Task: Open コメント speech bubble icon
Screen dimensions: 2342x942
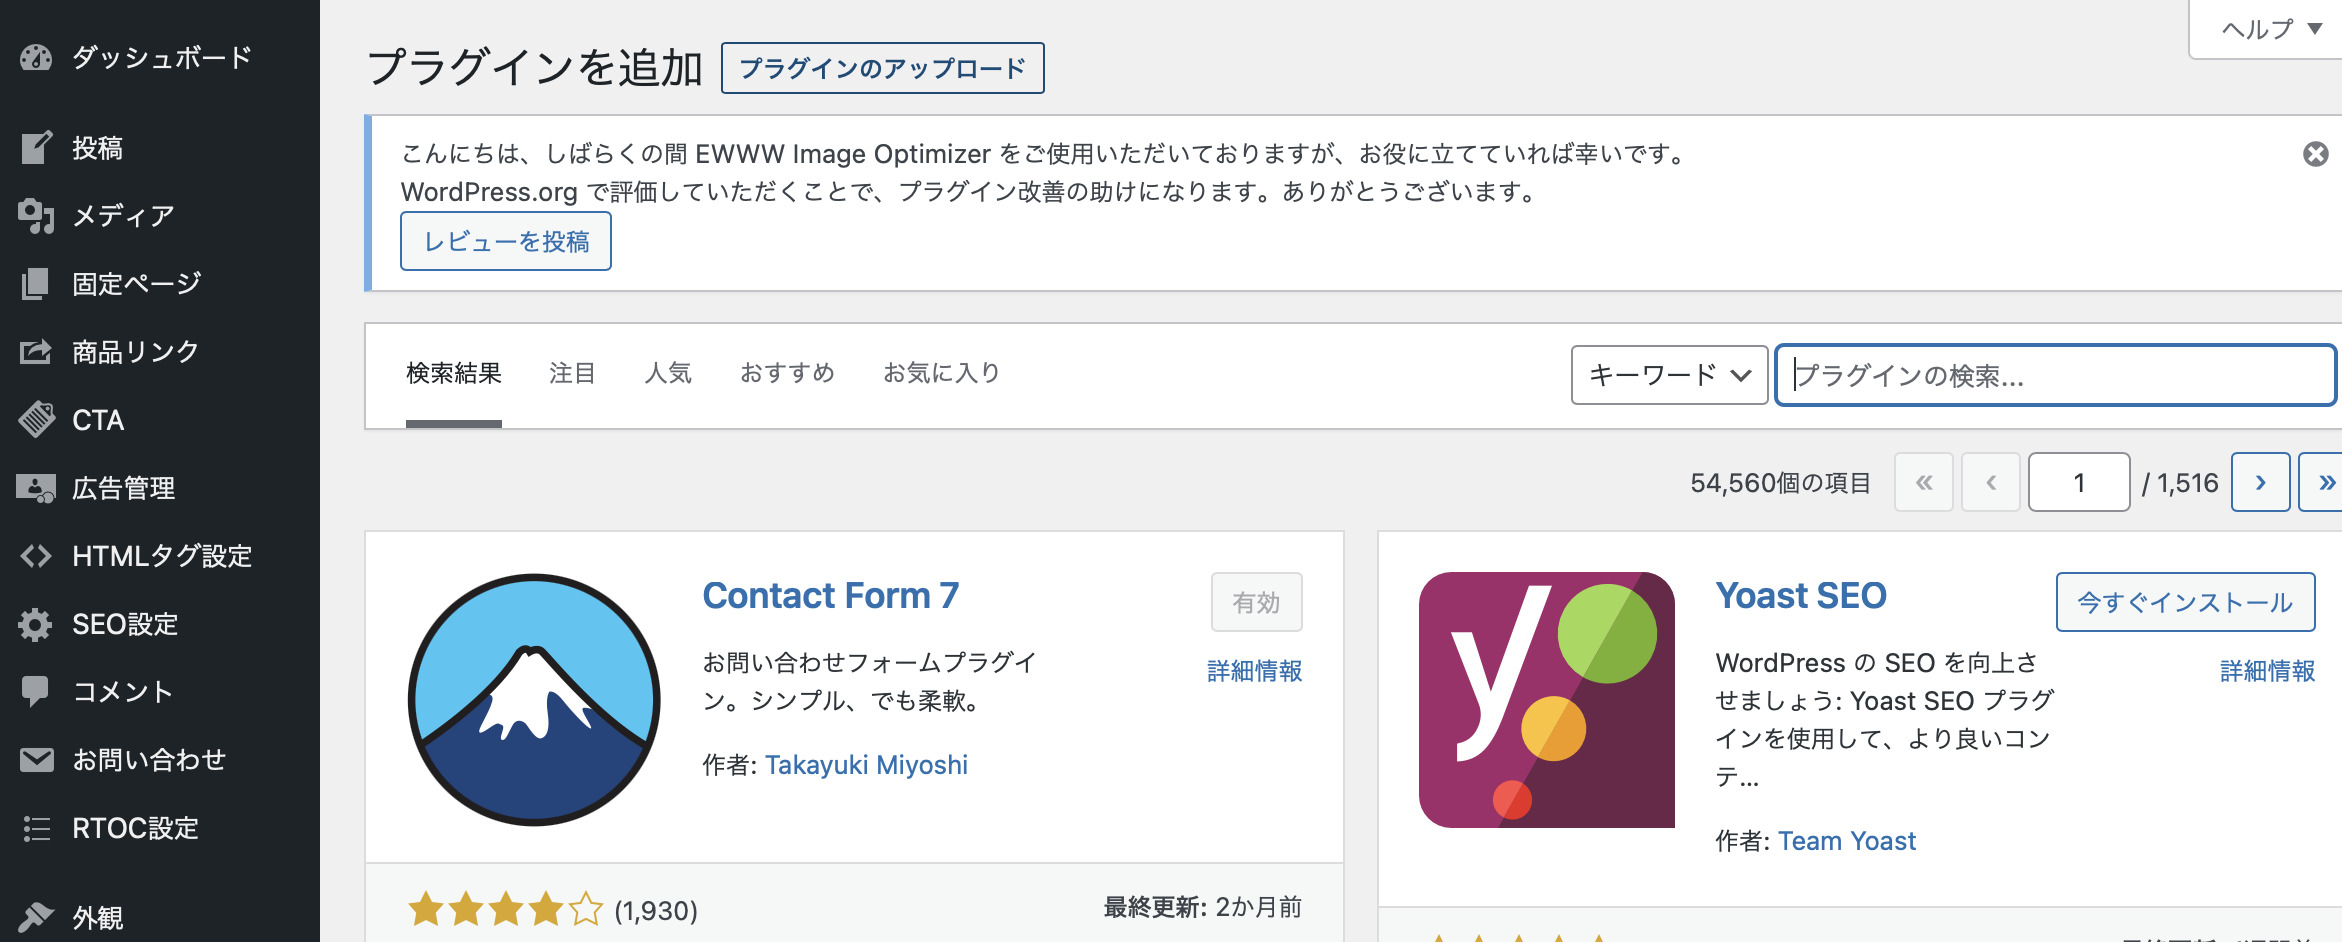Action: click(x=36, y=692)
